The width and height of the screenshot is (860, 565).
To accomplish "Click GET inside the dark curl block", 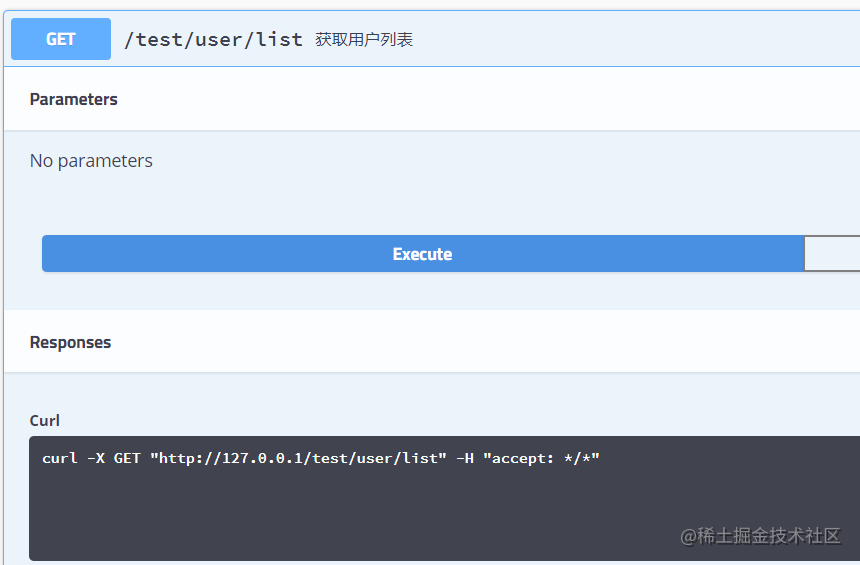I will coord(127,458).
